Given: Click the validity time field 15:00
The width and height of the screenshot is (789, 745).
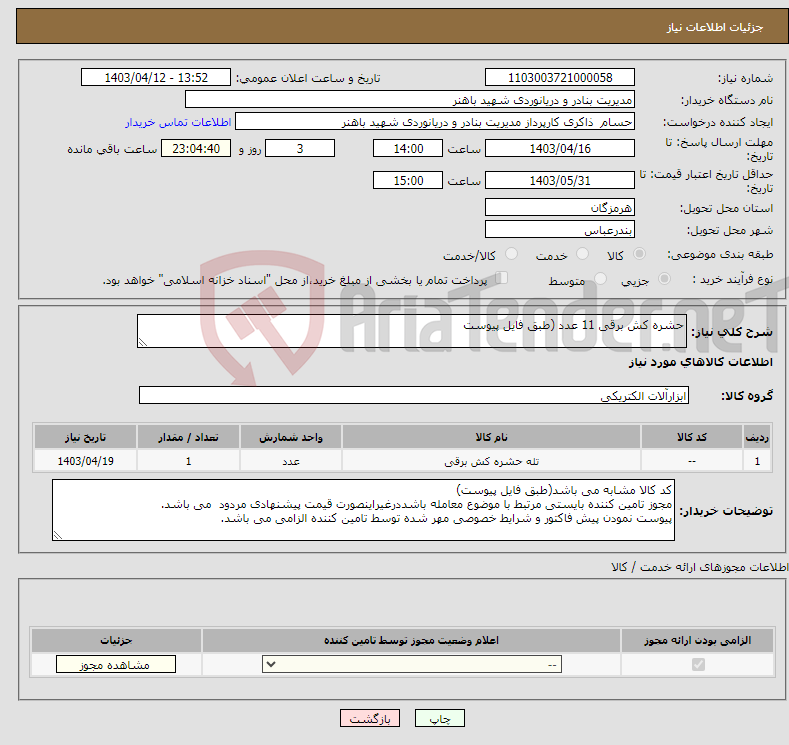Looking at the screenshot, I should (x=408, y=180).
